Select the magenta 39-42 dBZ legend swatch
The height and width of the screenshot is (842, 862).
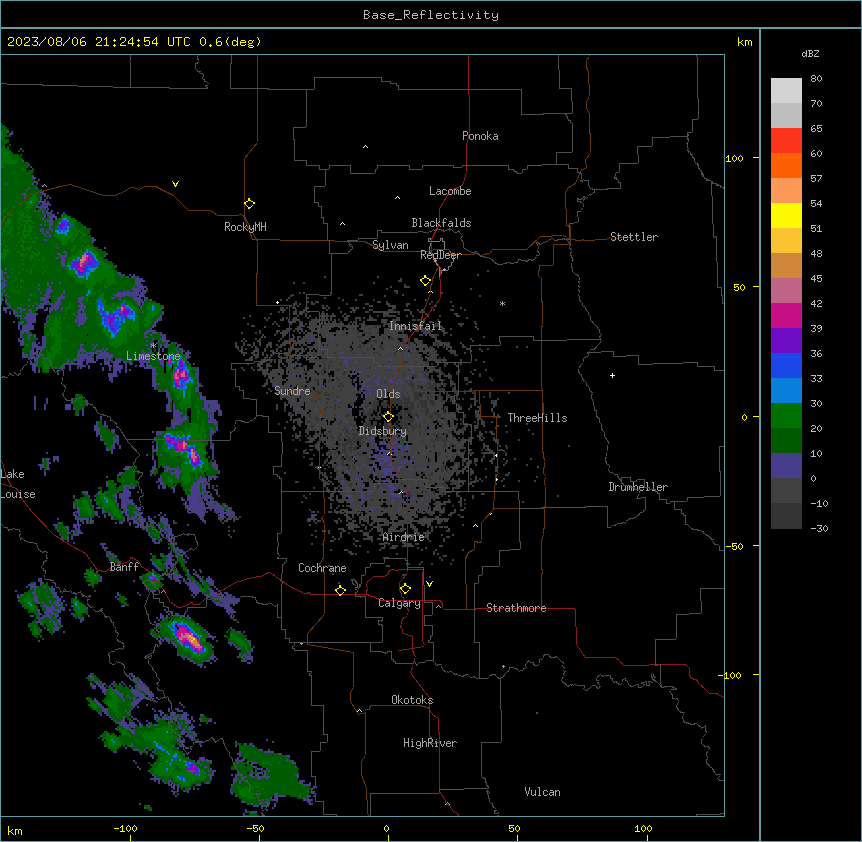tap(786, 315)
